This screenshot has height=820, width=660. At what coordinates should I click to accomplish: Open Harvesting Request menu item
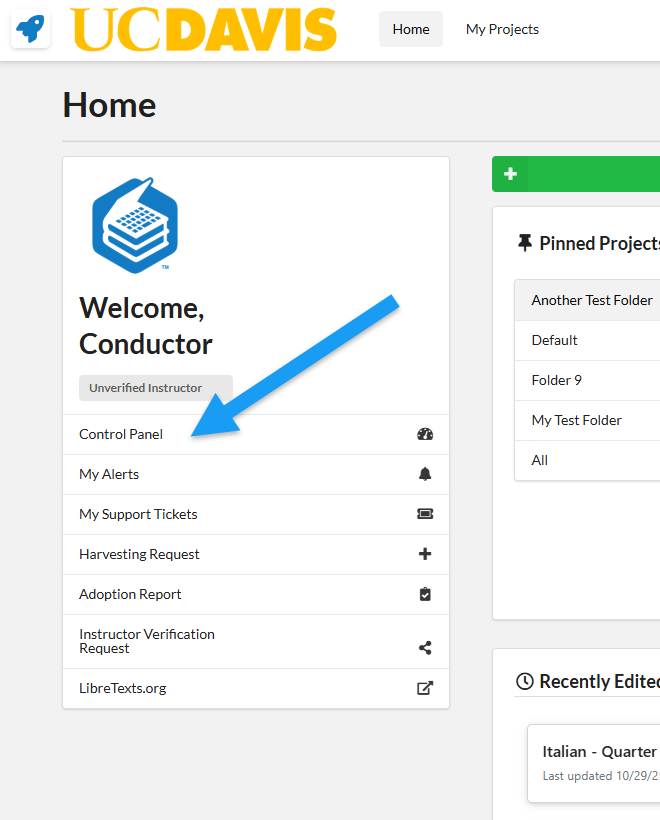[x=256, y=554]
